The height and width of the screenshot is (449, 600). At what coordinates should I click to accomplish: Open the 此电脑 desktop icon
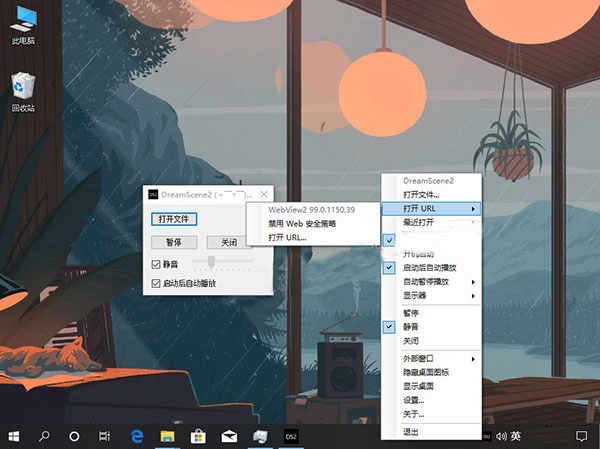23,25
